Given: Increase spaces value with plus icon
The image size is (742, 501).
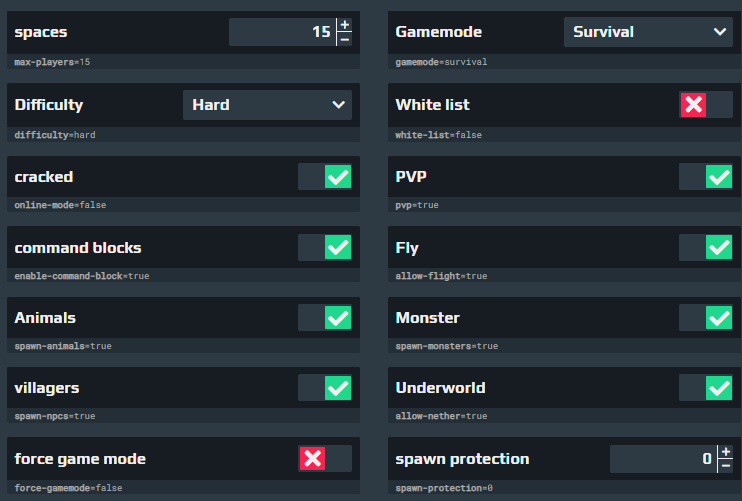Looking at the screenshot, I should (x=345, y=25).
